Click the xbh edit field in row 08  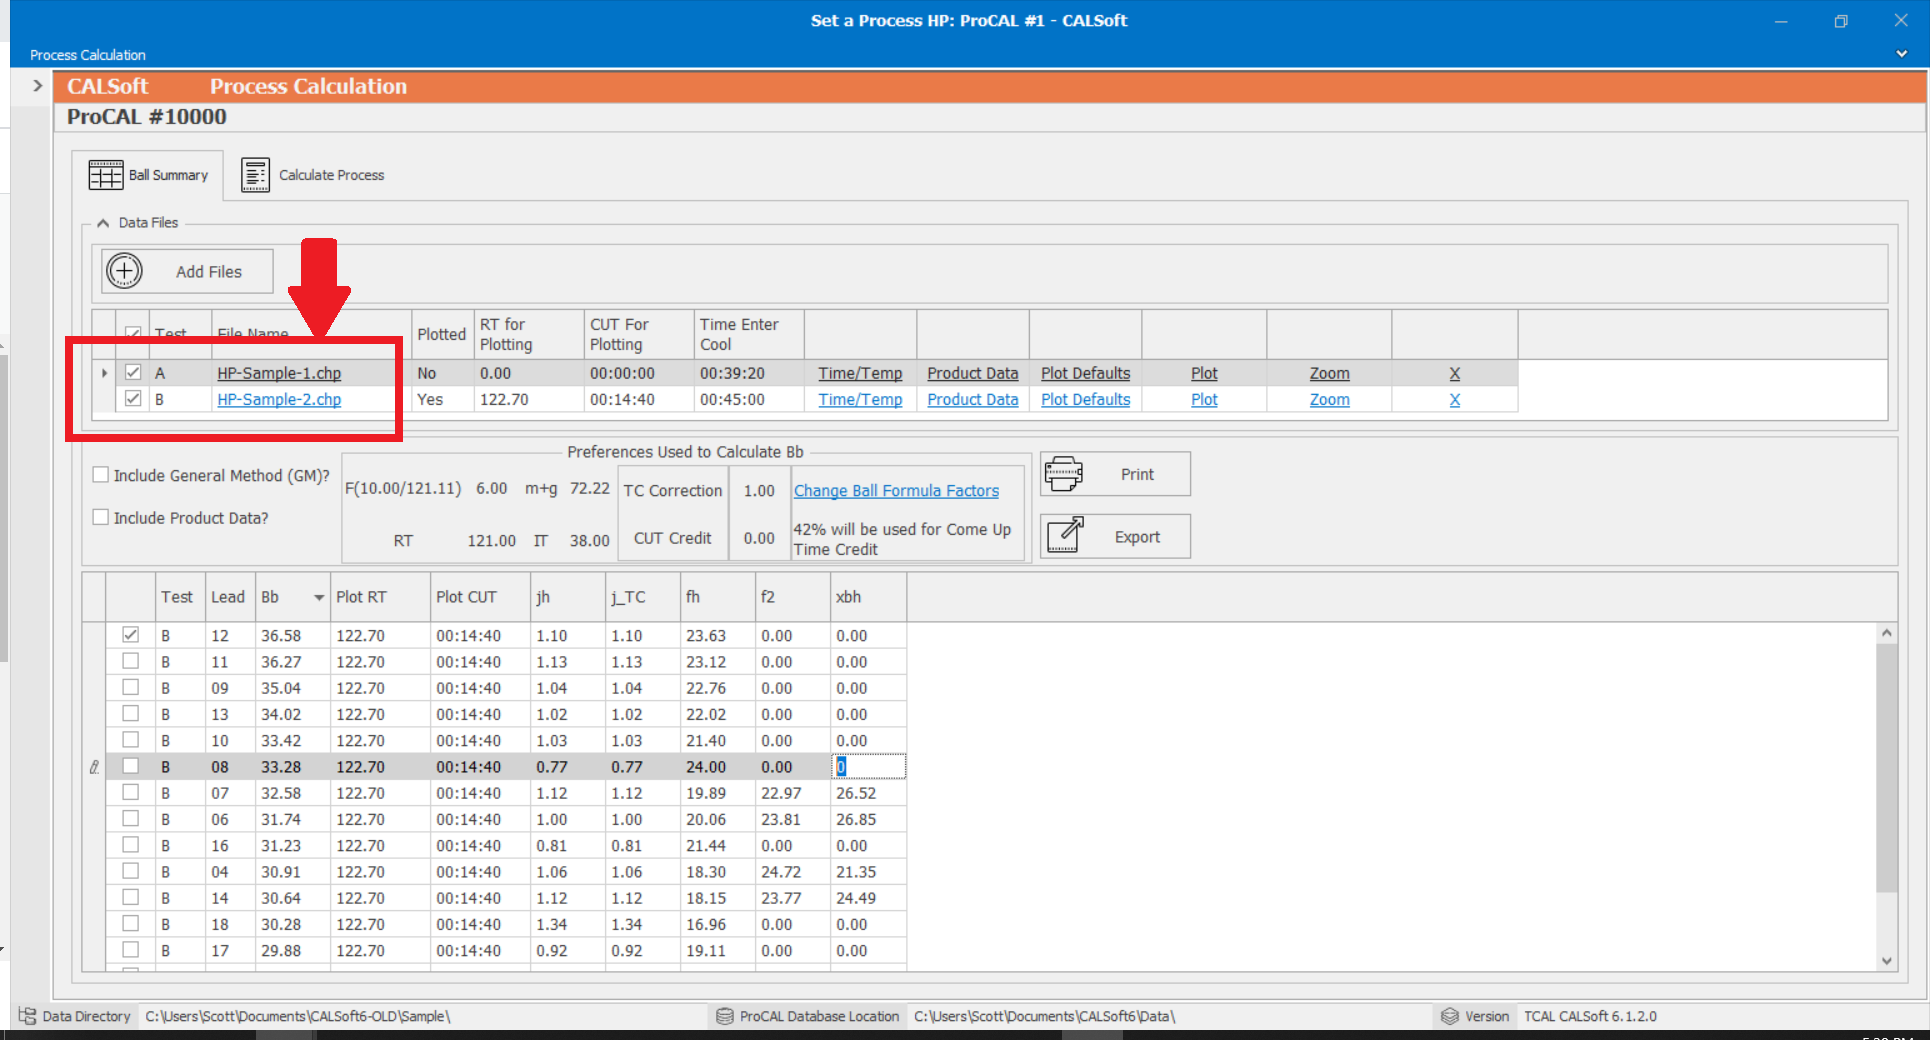pos(869,767)
